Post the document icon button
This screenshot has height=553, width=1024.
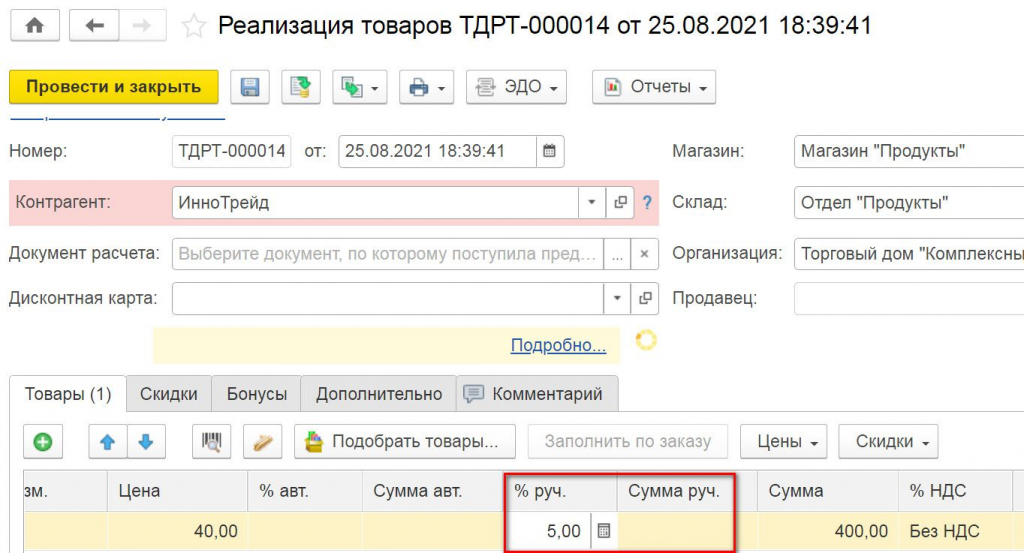tap(300, 87)
